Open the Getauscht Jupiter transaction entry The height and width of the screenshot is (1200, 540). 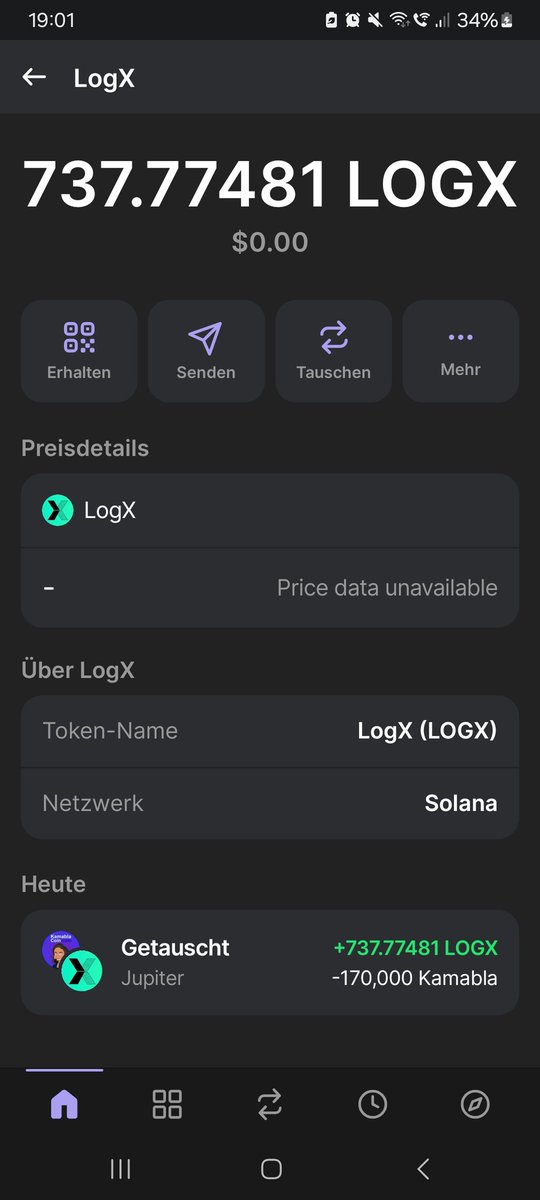click(270, 962)
